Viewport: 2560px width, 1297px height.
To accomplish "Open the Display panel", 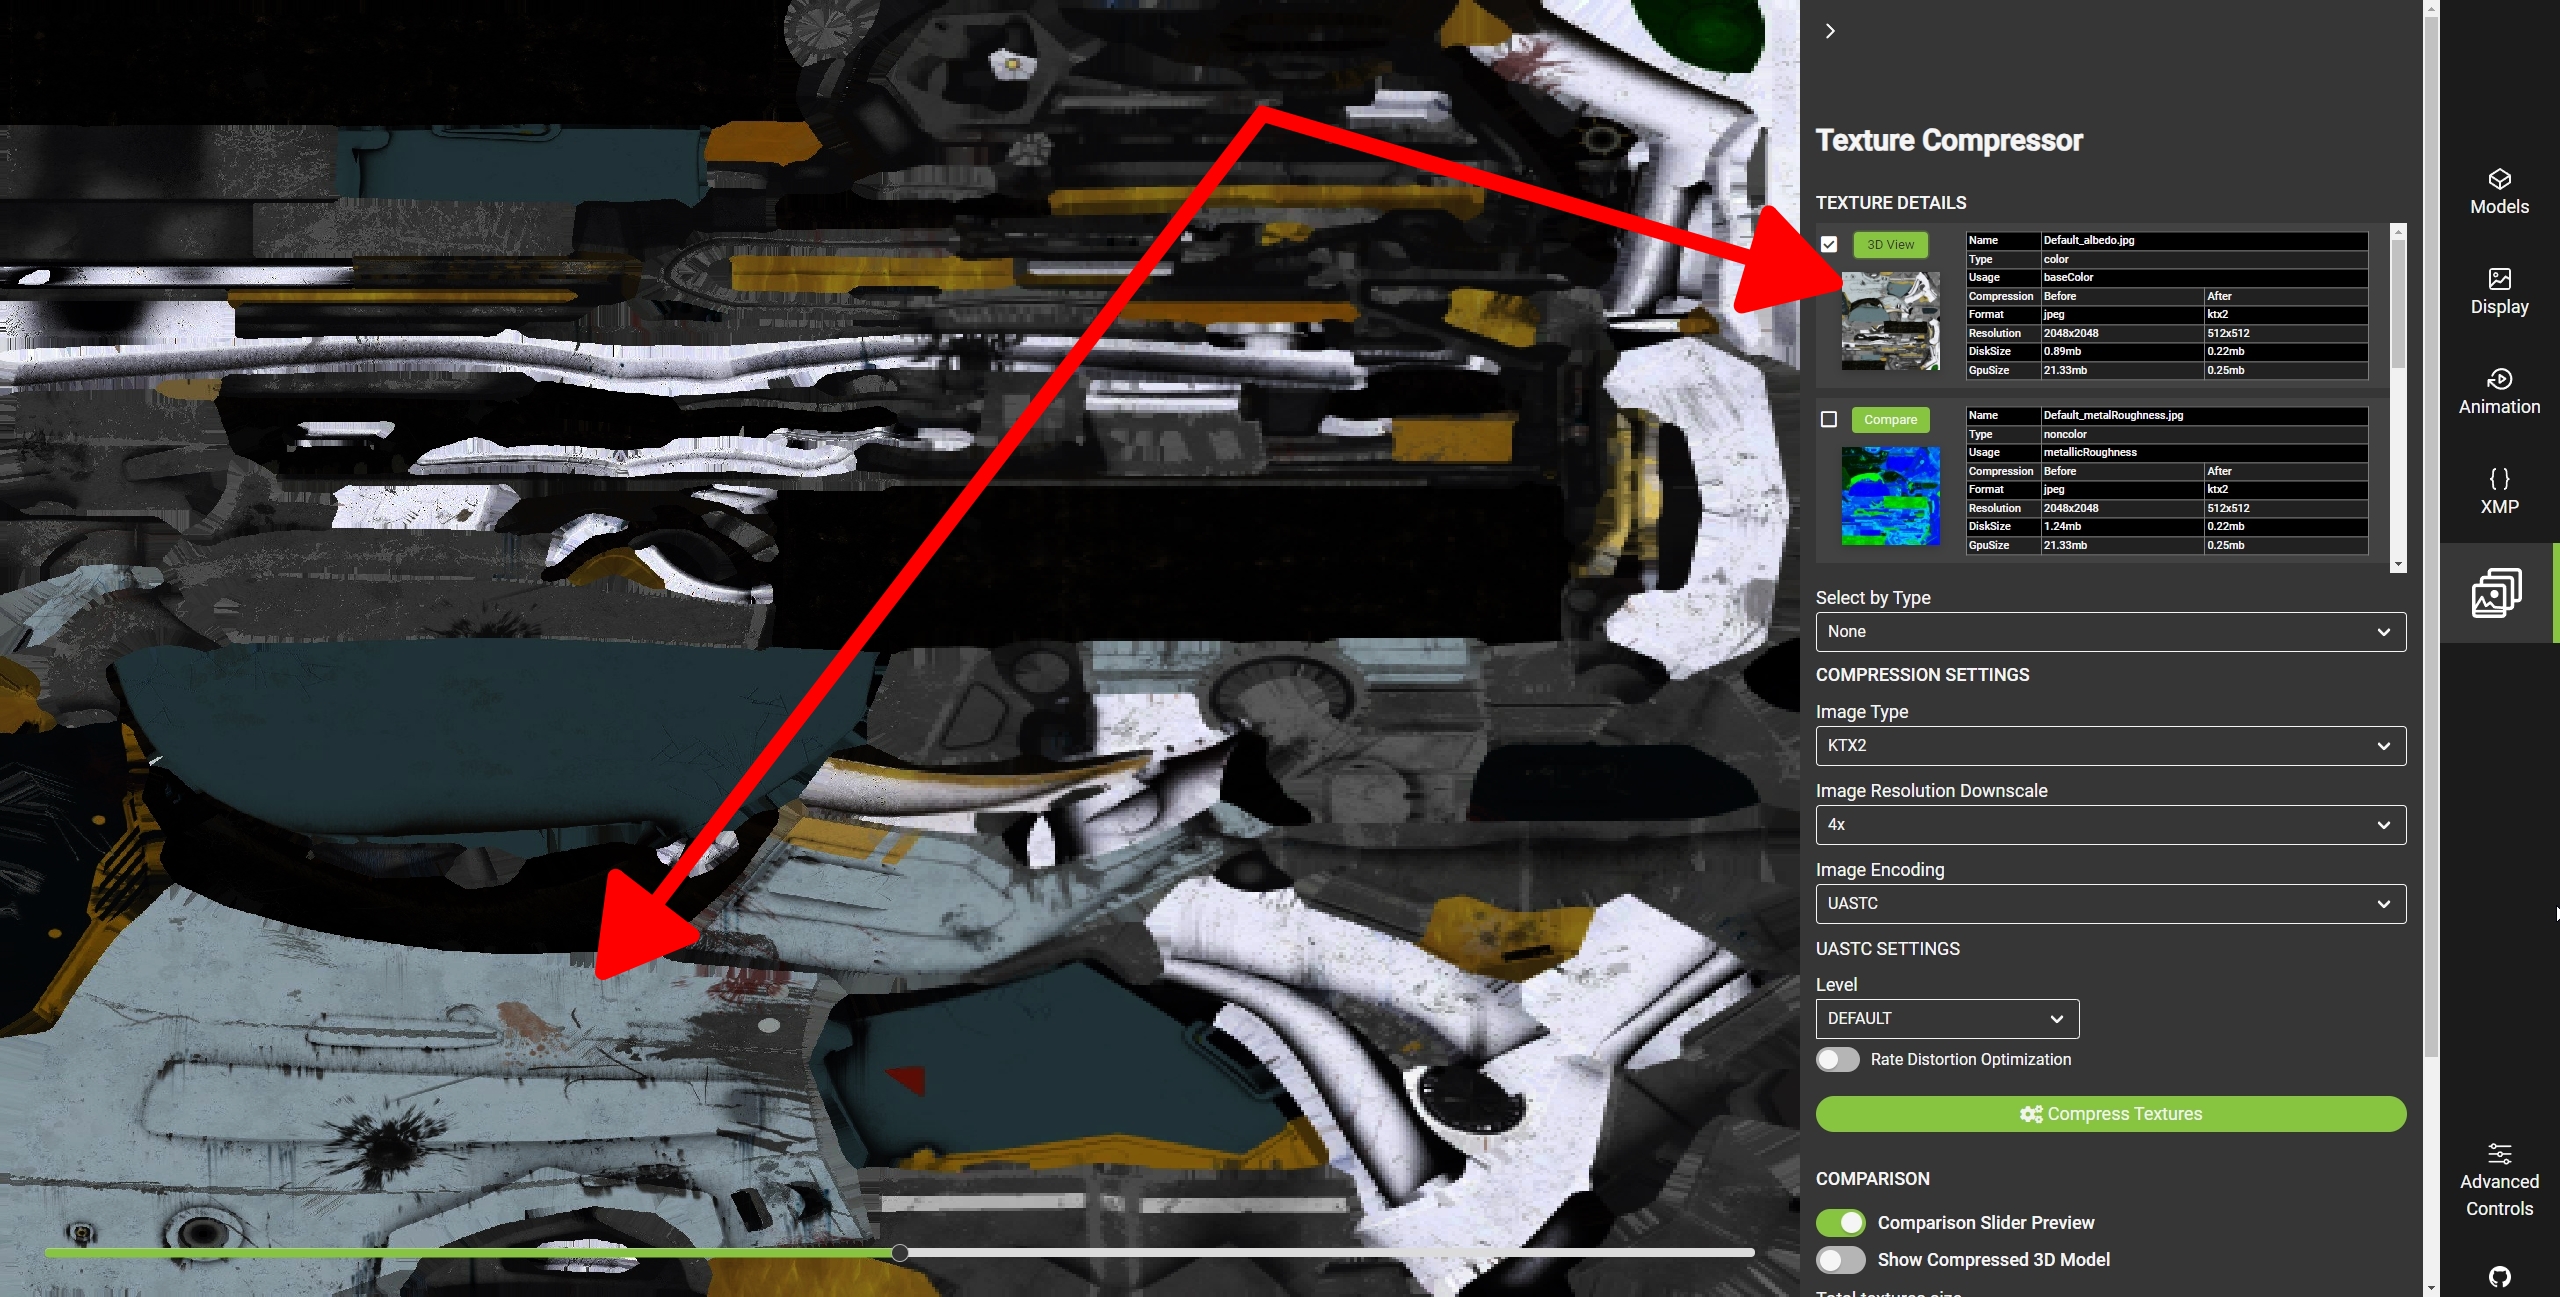I will (2498, 289).
